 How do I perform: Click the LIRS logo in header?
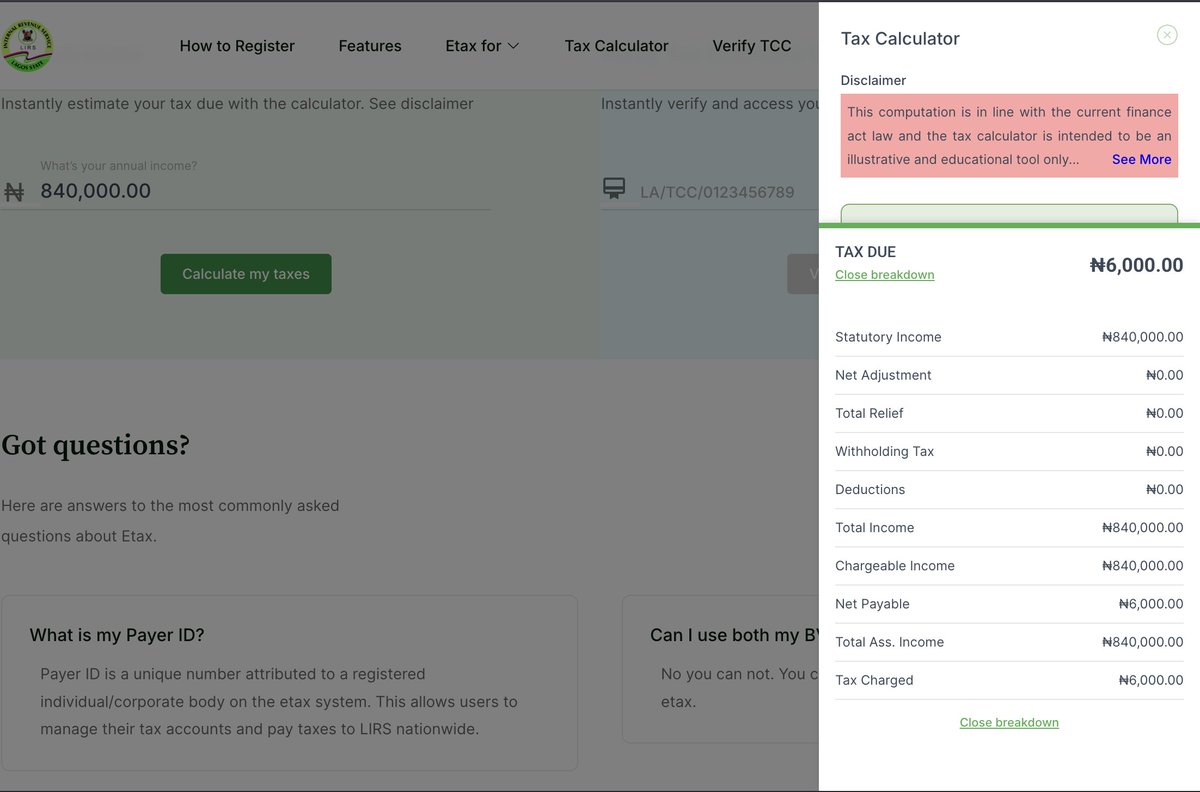pyautogui.click(x=28, y=46)
